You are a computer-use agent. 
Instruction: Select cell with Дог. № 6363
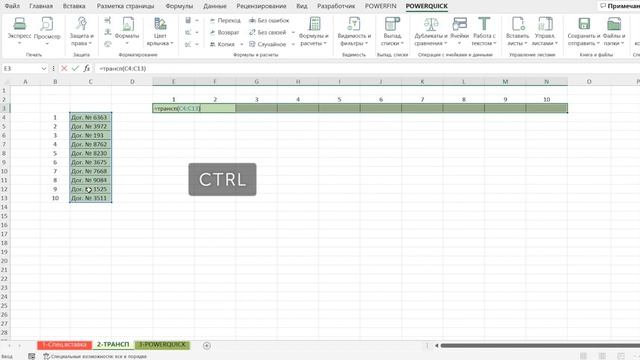point(90,117)
